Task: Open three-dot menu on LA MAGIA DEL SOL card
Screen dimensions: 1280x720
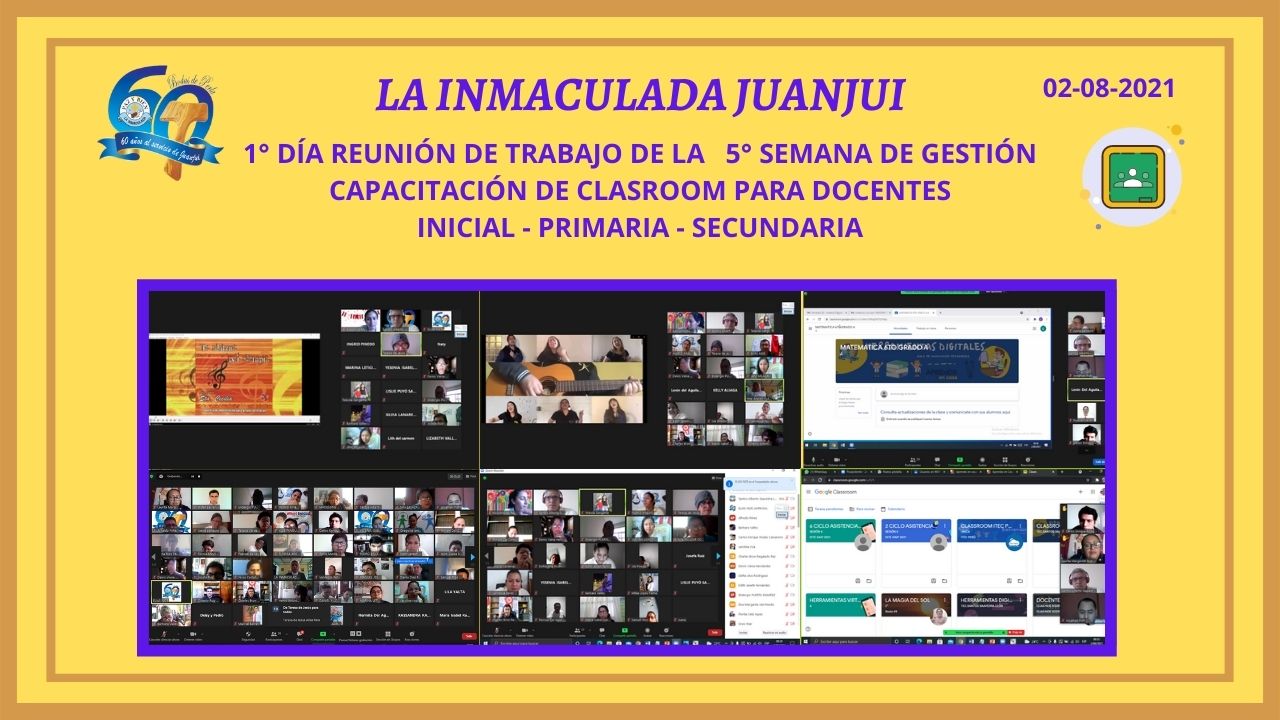Action: [x=945, y=600]
